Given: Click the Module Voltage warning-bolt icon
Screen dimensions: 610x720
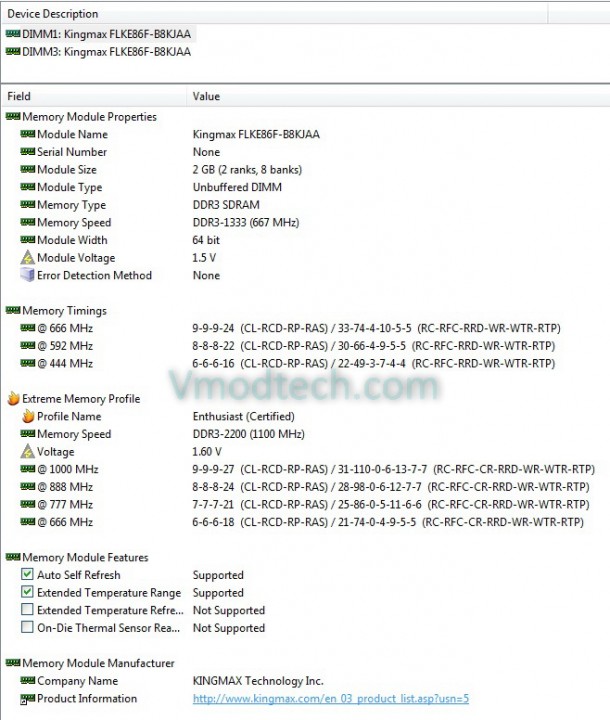Looking at the screenshot, I should point(28,257).
